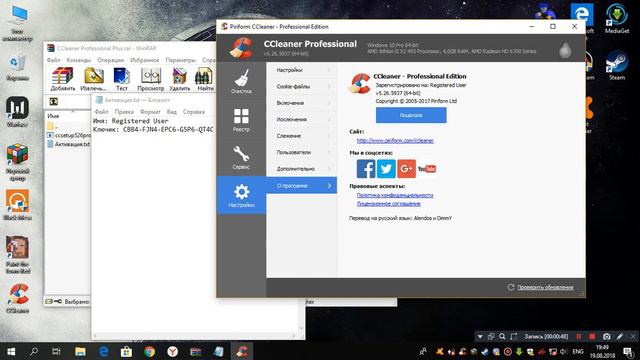Select the Настройки gear in CCleaner sidebar
Image resolution: width=640 pixels, height=360 pixels.
pos(241,195)
